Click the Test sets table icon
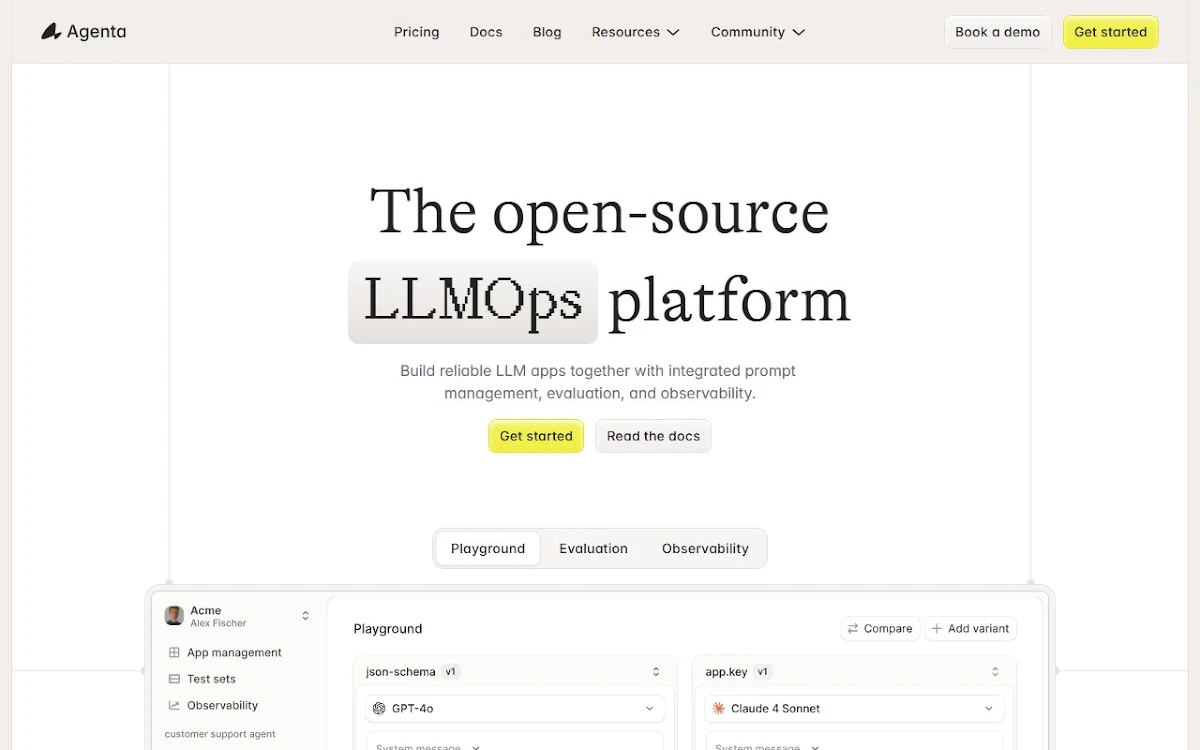1200x750 pixels. pyautogui.click(x=174, y=679)
